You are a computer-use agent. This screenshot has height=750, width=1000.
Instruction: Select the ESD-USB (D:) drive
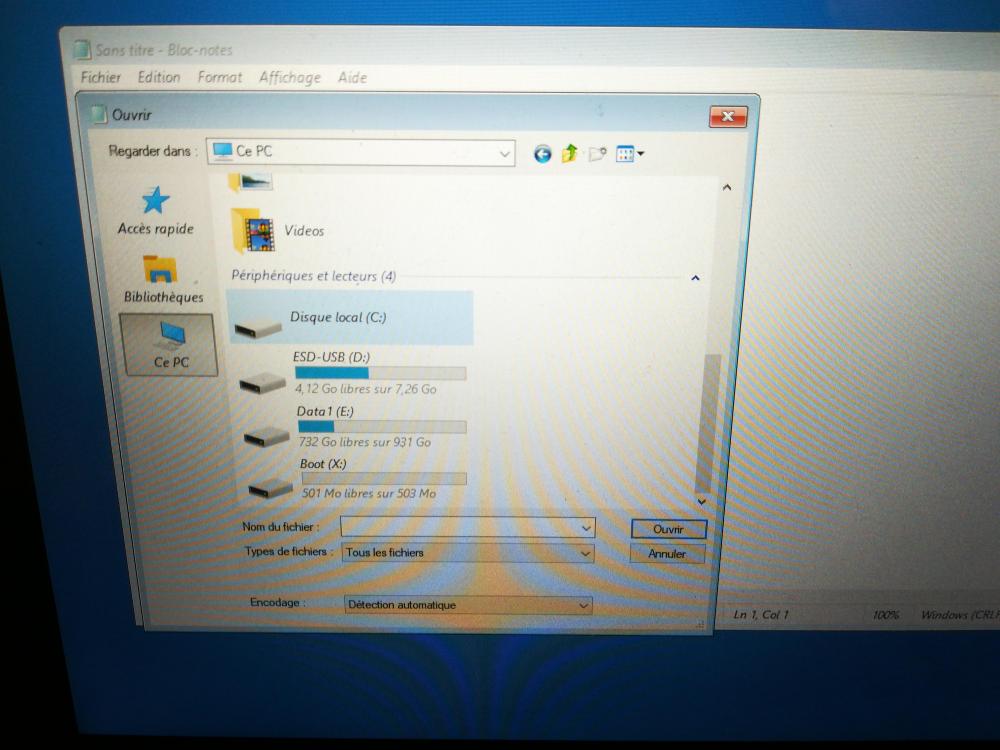tap(354, 373)
